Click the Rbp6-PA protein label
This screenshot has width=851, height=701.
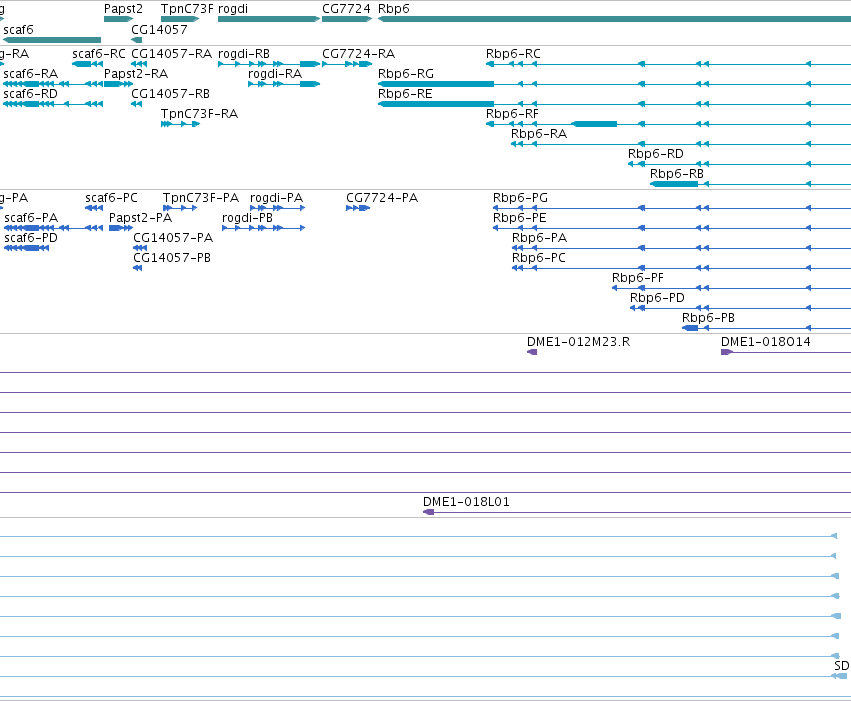539,238
